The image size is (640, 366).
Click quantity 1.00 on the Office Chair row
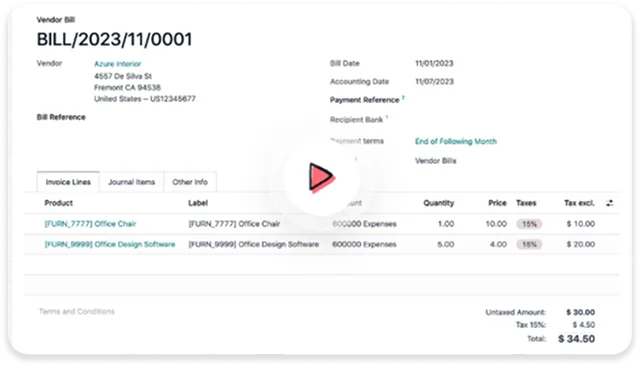[446, 224]
